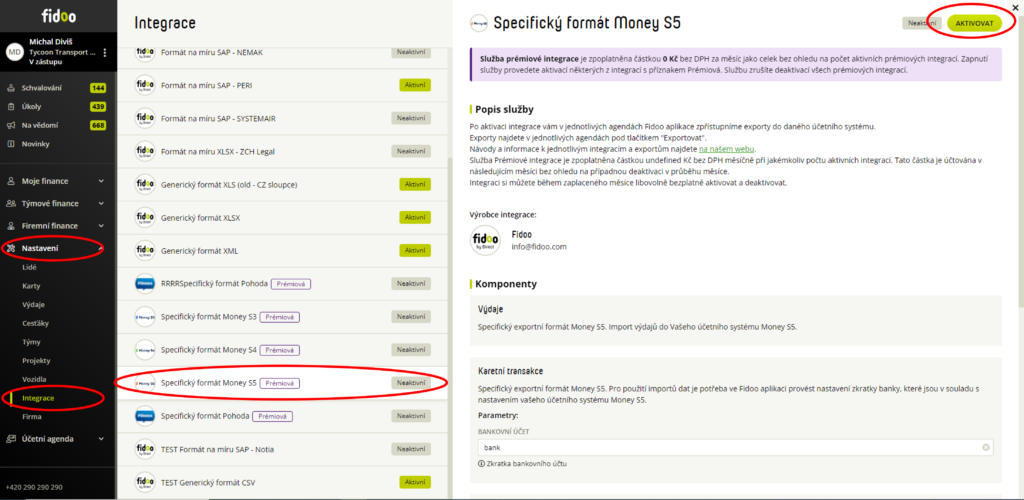Collapse the Nastavení section chevron
The width and height of the screenshot is (1024, 500).
pos(101,248)
